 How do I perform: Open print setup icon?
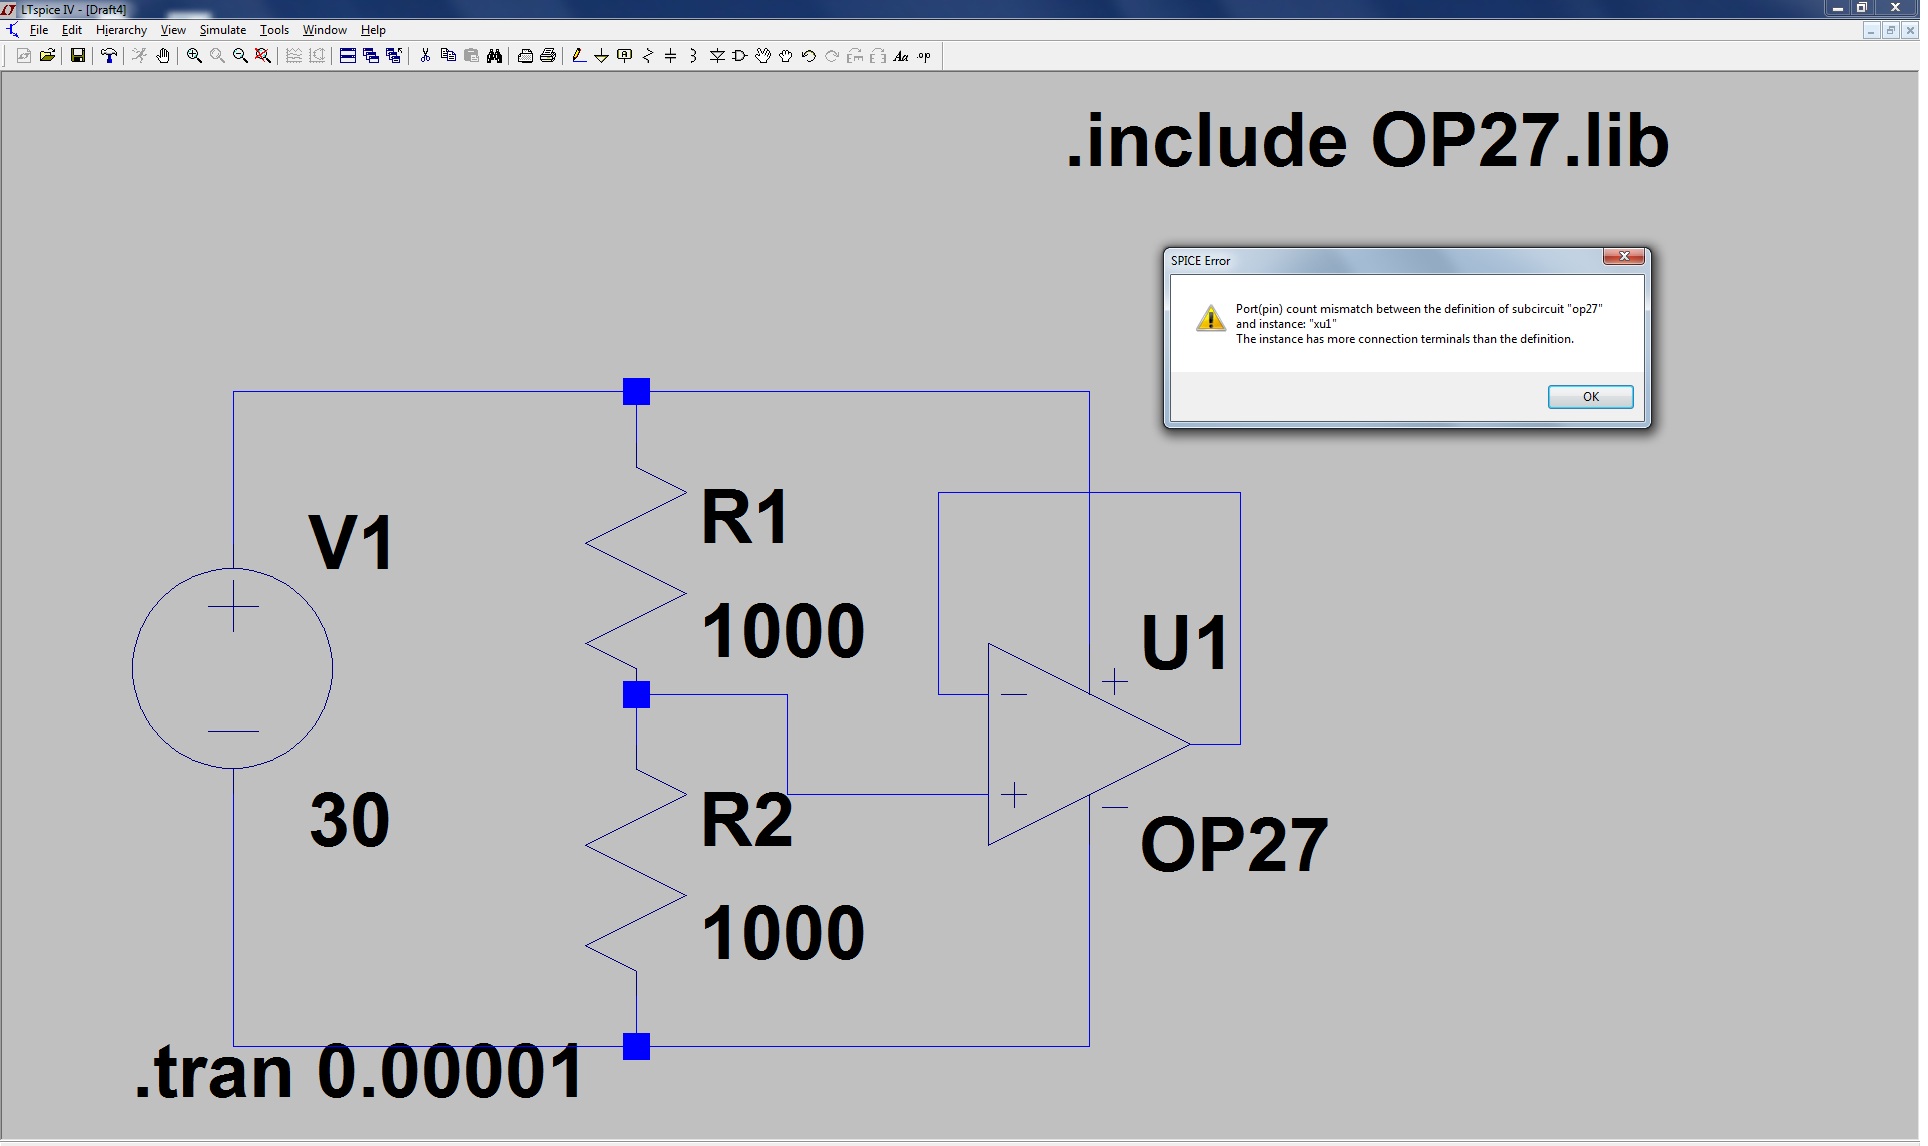(x=525, y=56)
